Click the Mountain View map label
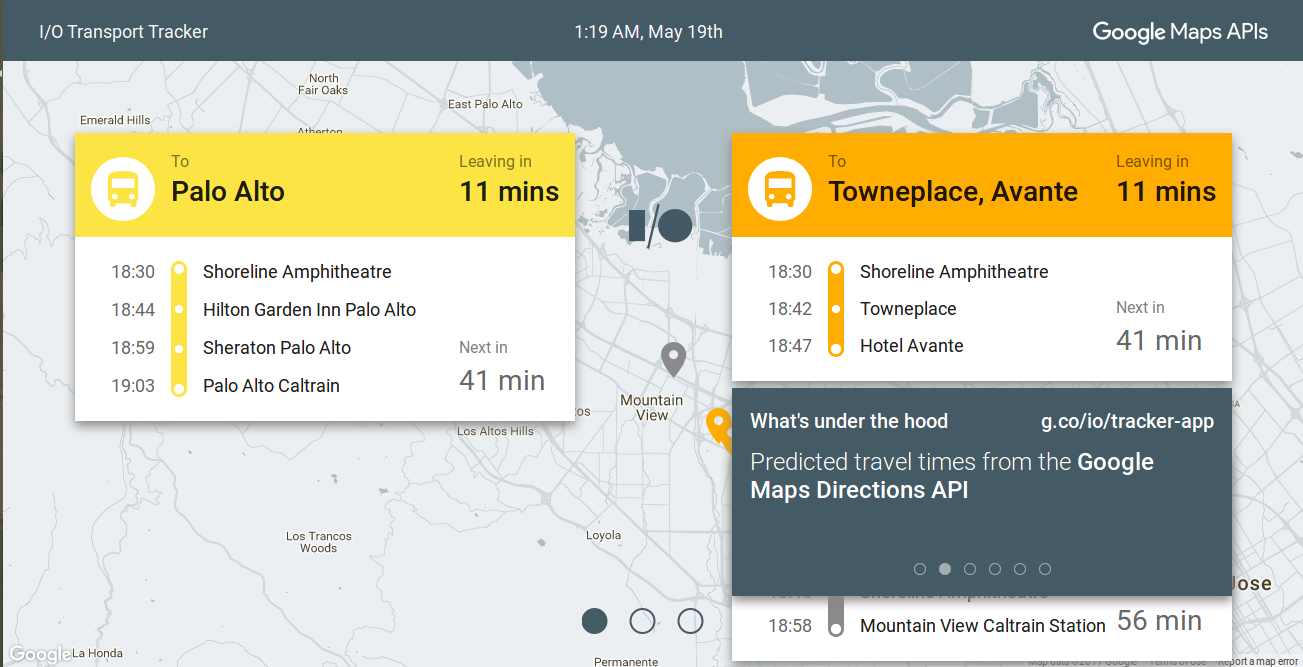The width and height of the screenshot is (1303, 667). tap(652, 407)
